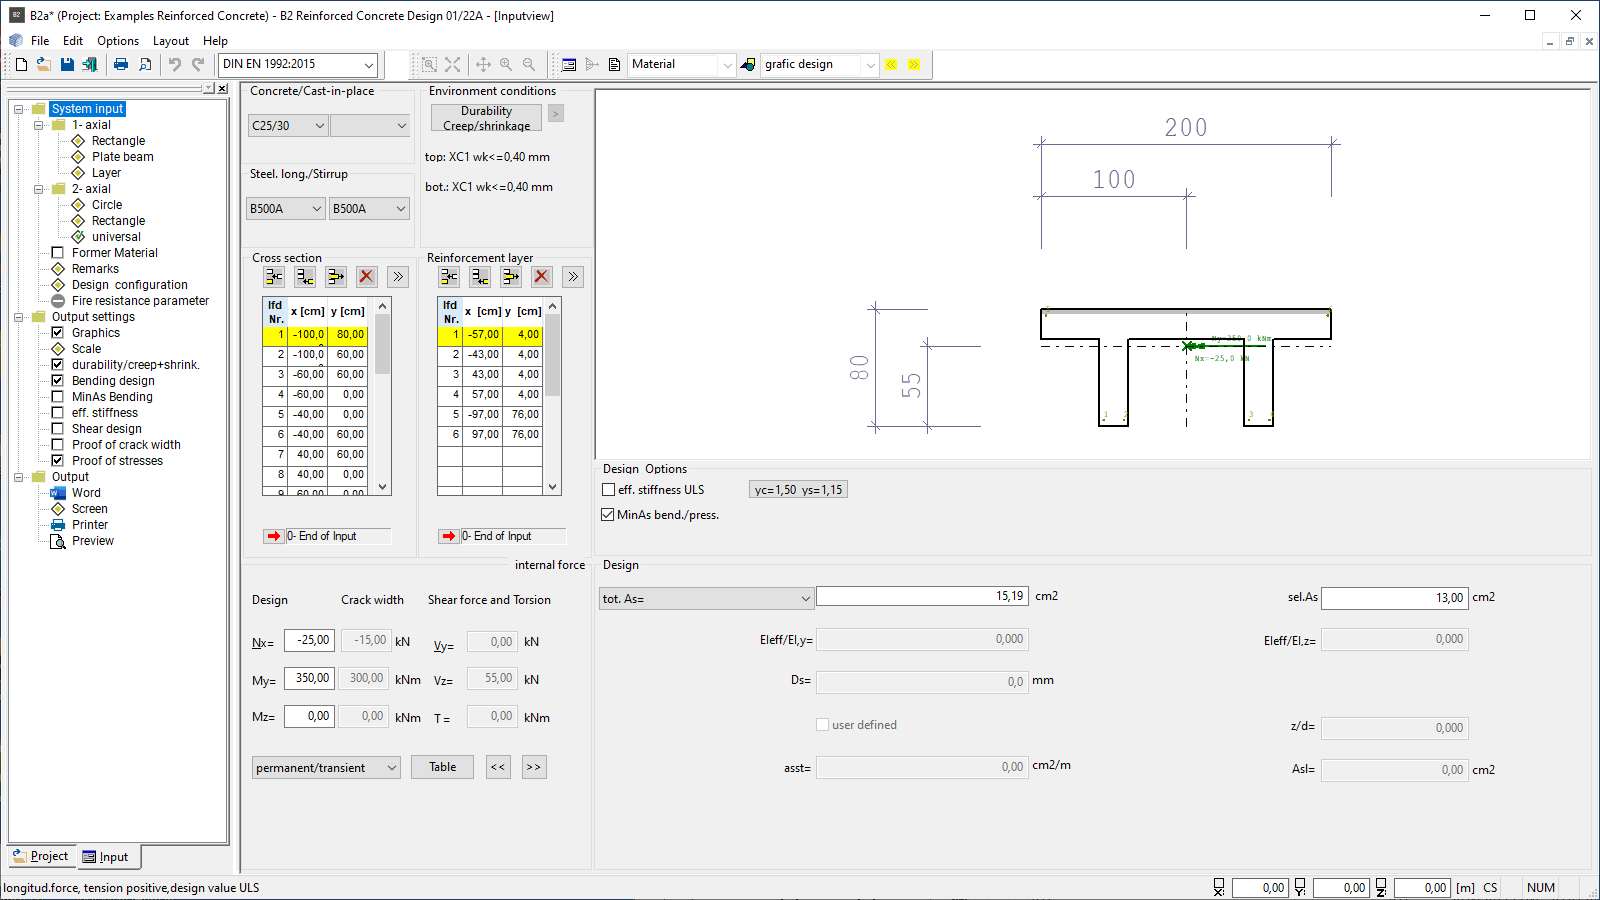Select the pan move icon
The width and height of the screenshot is (1600, 900).
pos(483,65)
